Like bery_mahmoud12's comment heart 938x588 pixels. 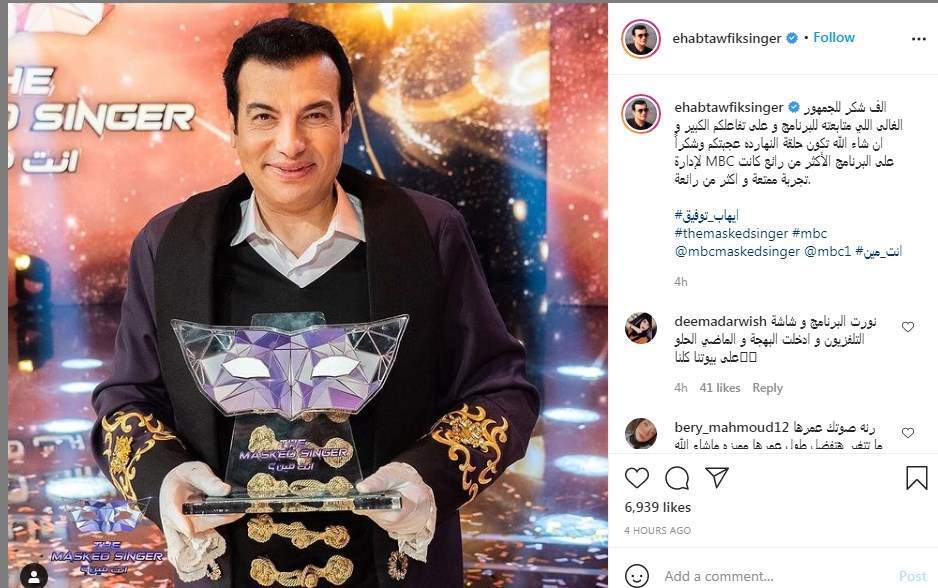(908, 432)
